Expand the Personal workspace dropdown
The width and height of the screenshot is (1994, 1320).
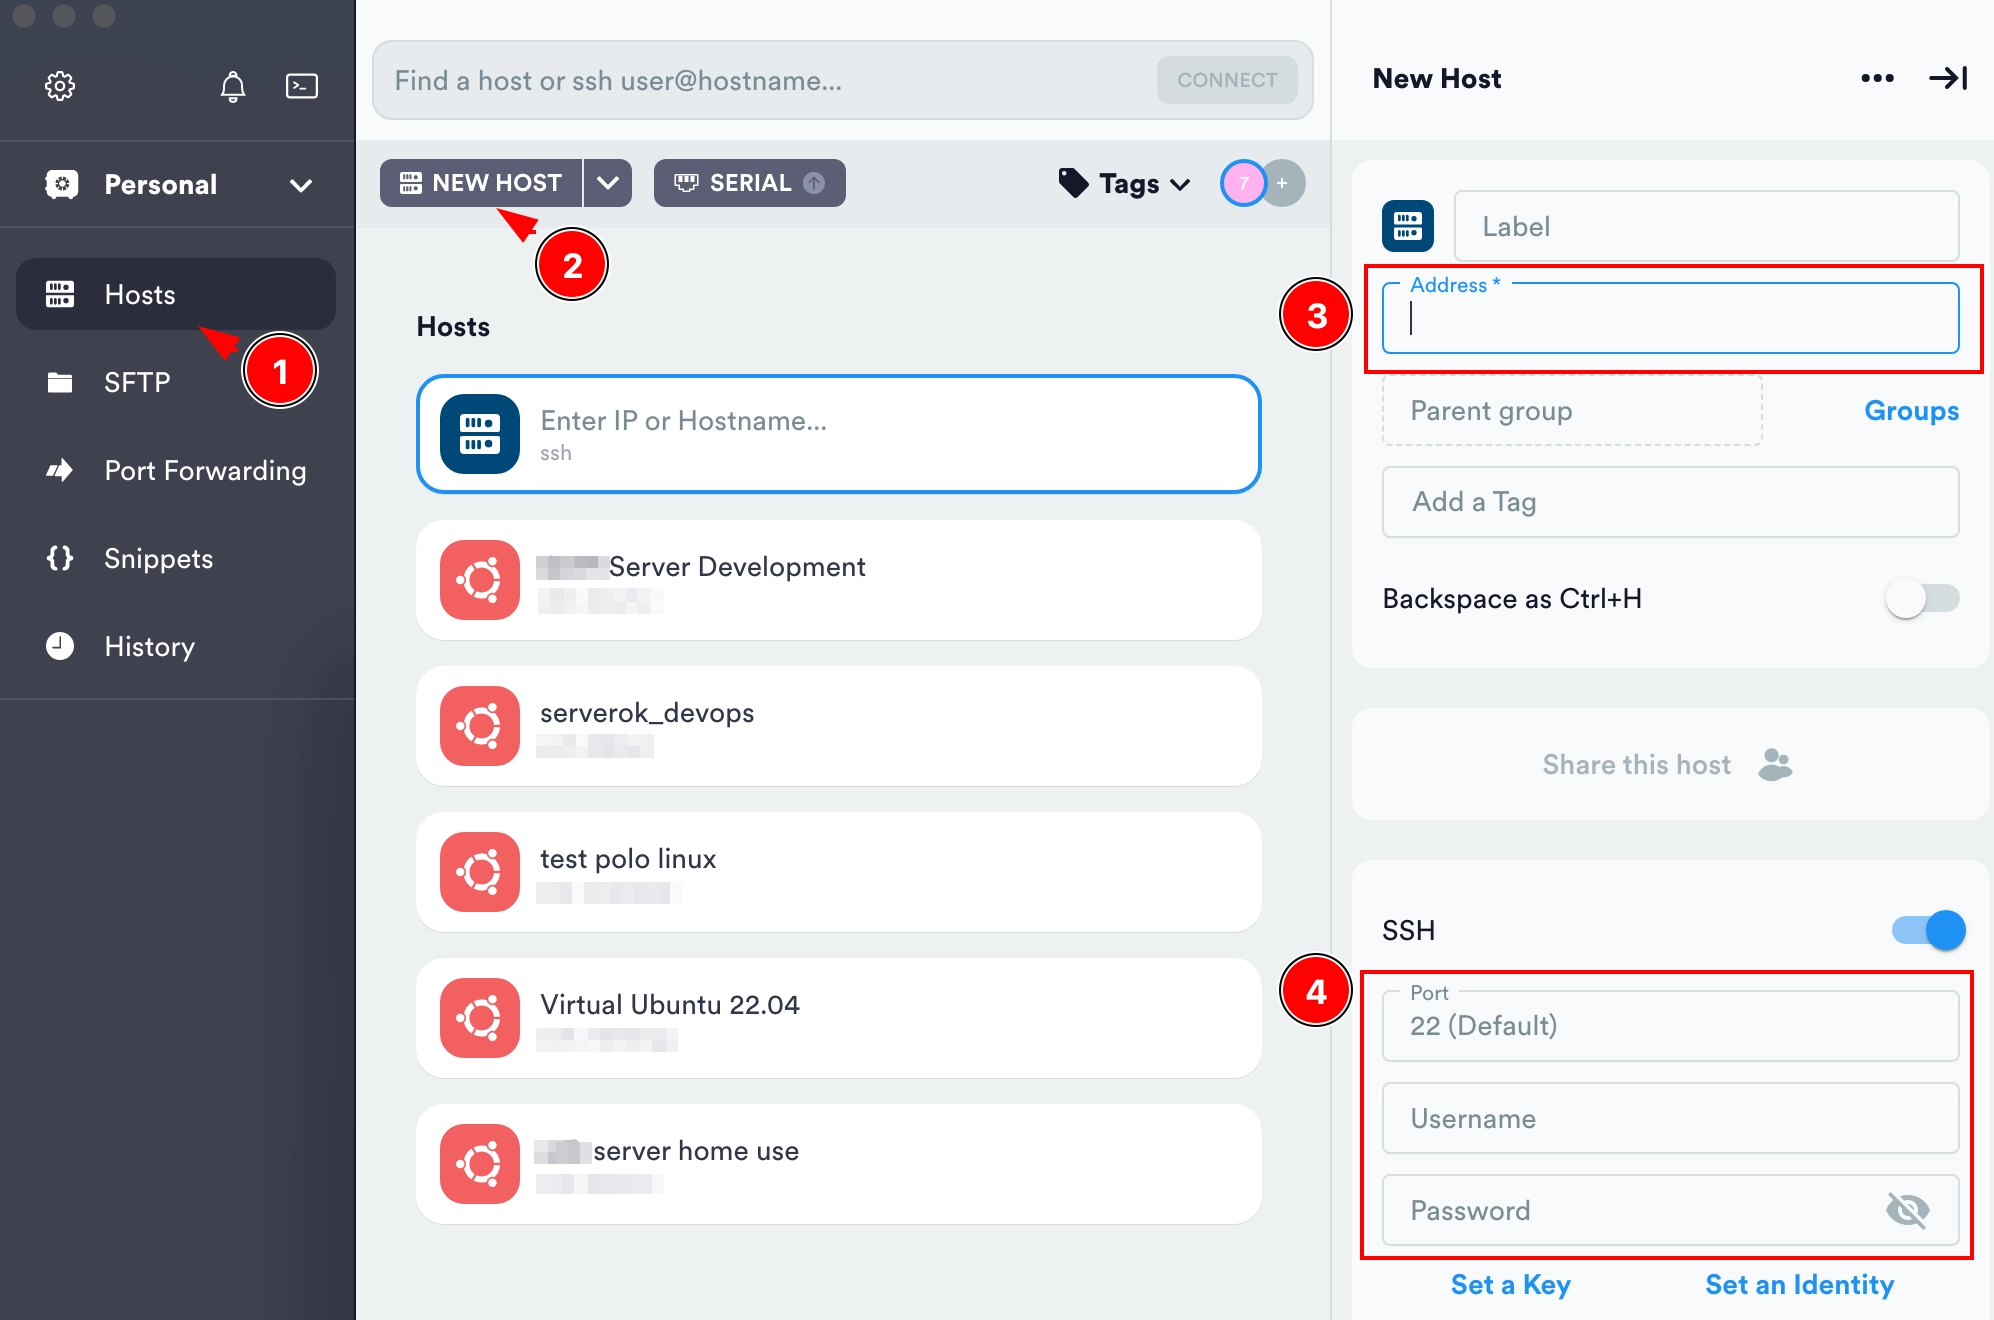tap(300, 184)
